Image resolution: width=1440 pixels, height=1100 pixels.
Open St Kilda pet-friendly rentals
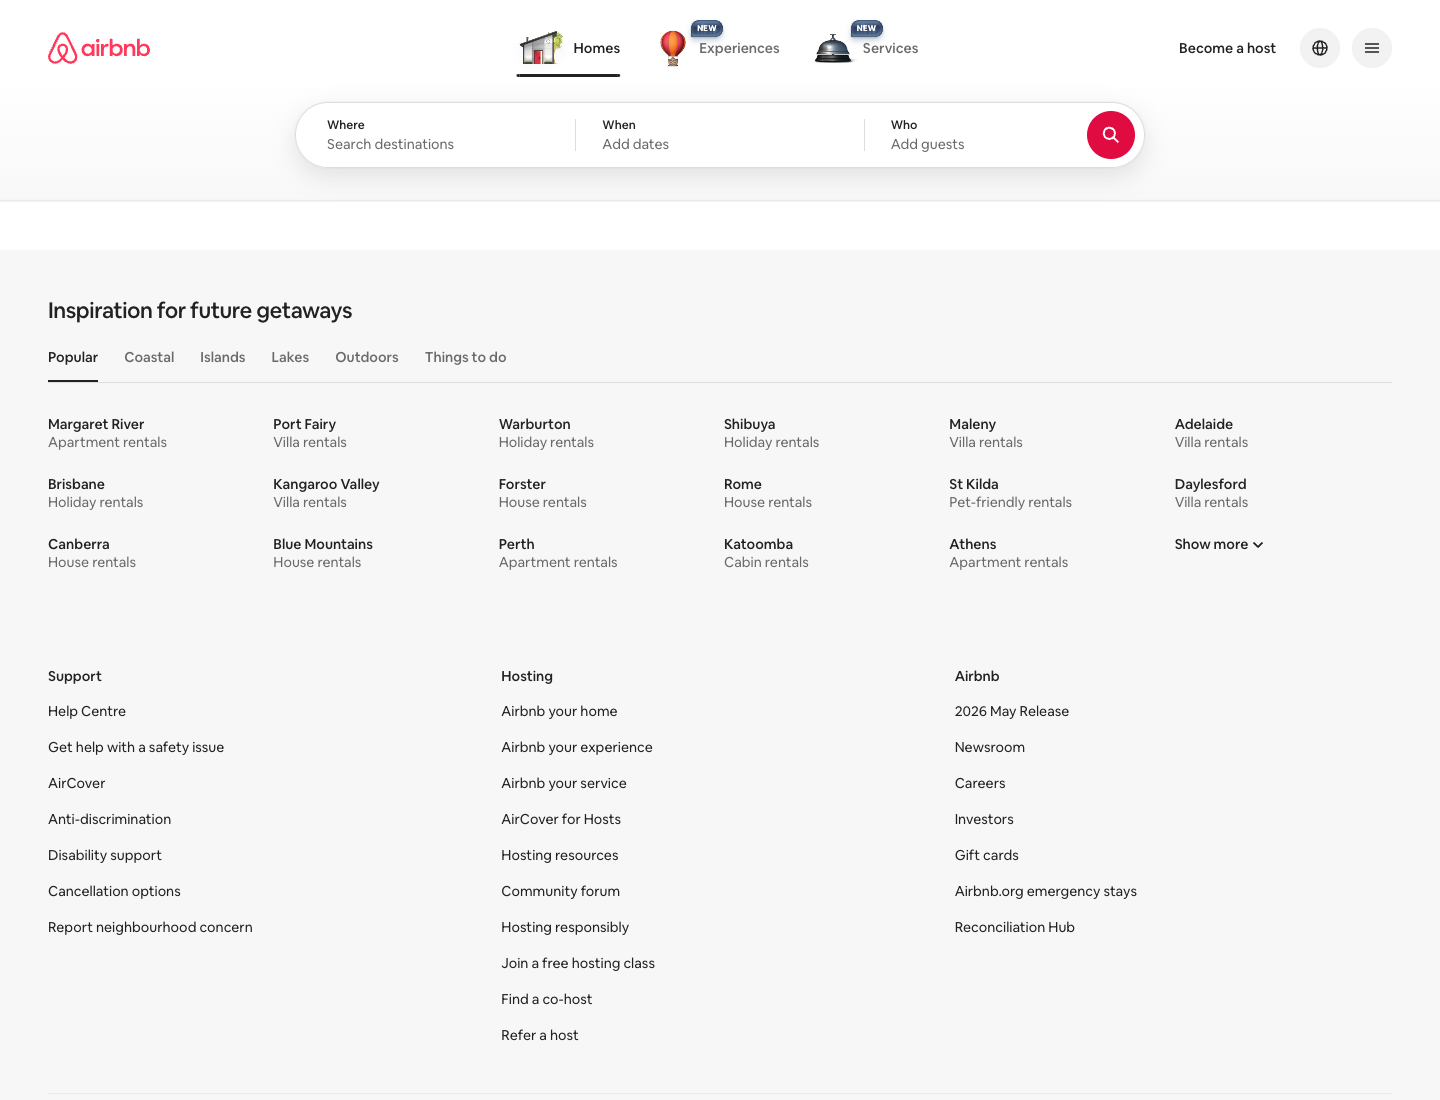pyautogui.click(x=1010, y=493)
